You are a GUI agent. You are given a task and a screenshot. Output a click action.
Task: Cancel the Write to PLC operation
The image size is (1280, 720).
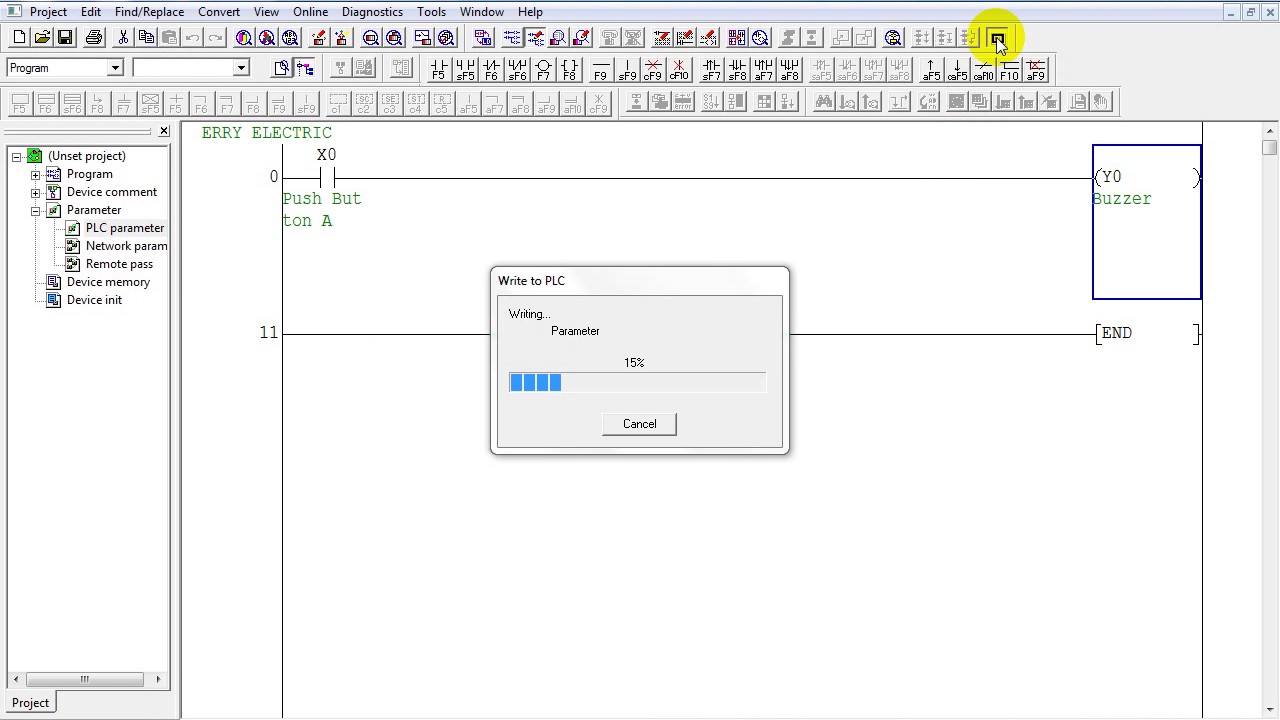(x=640, y=424)
